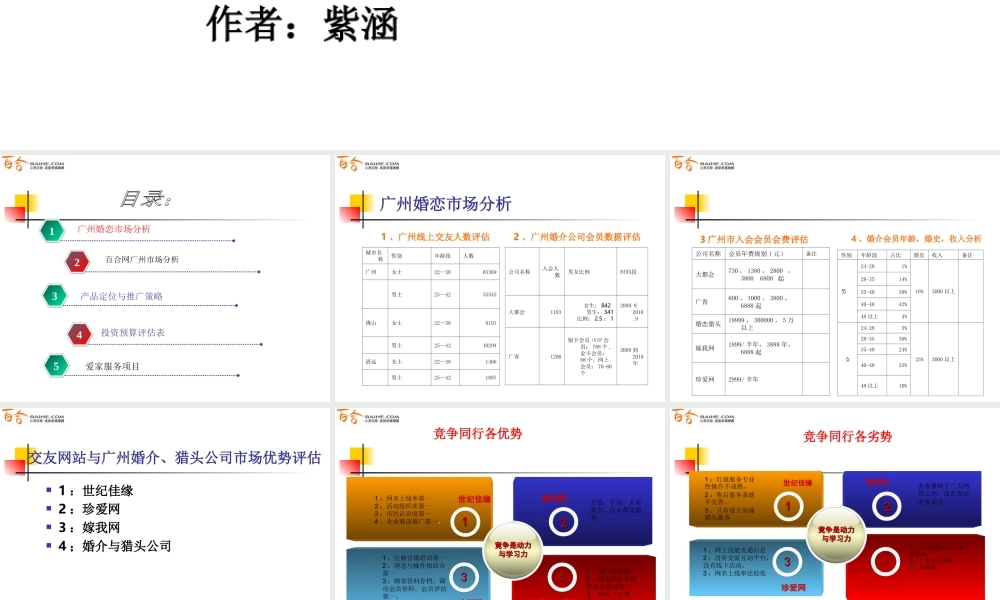Click the Baihe logo on the 竞争同行各优势 slide
Image resolution: width=1000 pixels, height=600 pixels.
[x=368, y=417]
